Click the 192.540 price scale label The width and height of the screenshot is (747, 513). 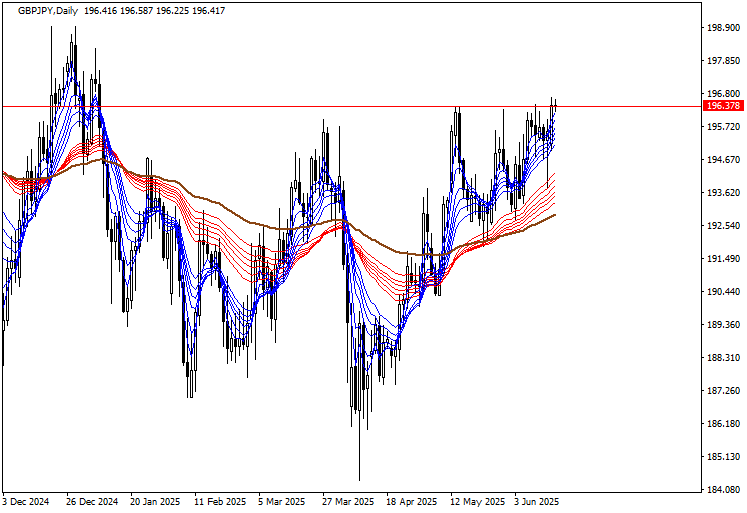tap(723, 226)
